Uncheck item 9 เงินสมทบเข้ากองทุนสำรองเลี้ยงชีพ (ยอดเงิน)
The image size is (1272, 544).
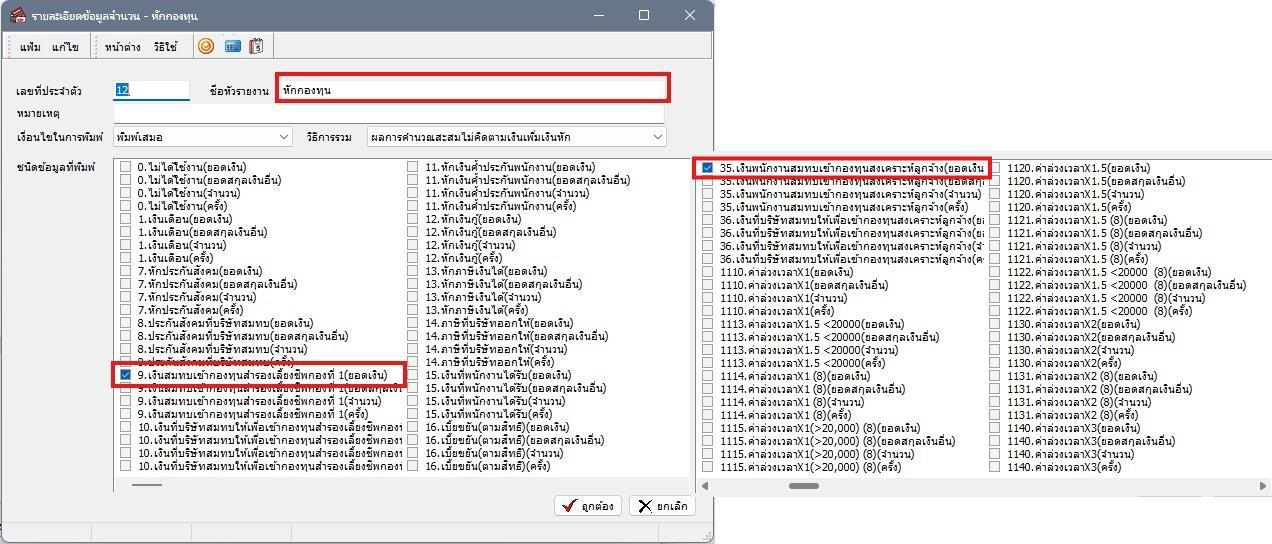pos(125,375)
